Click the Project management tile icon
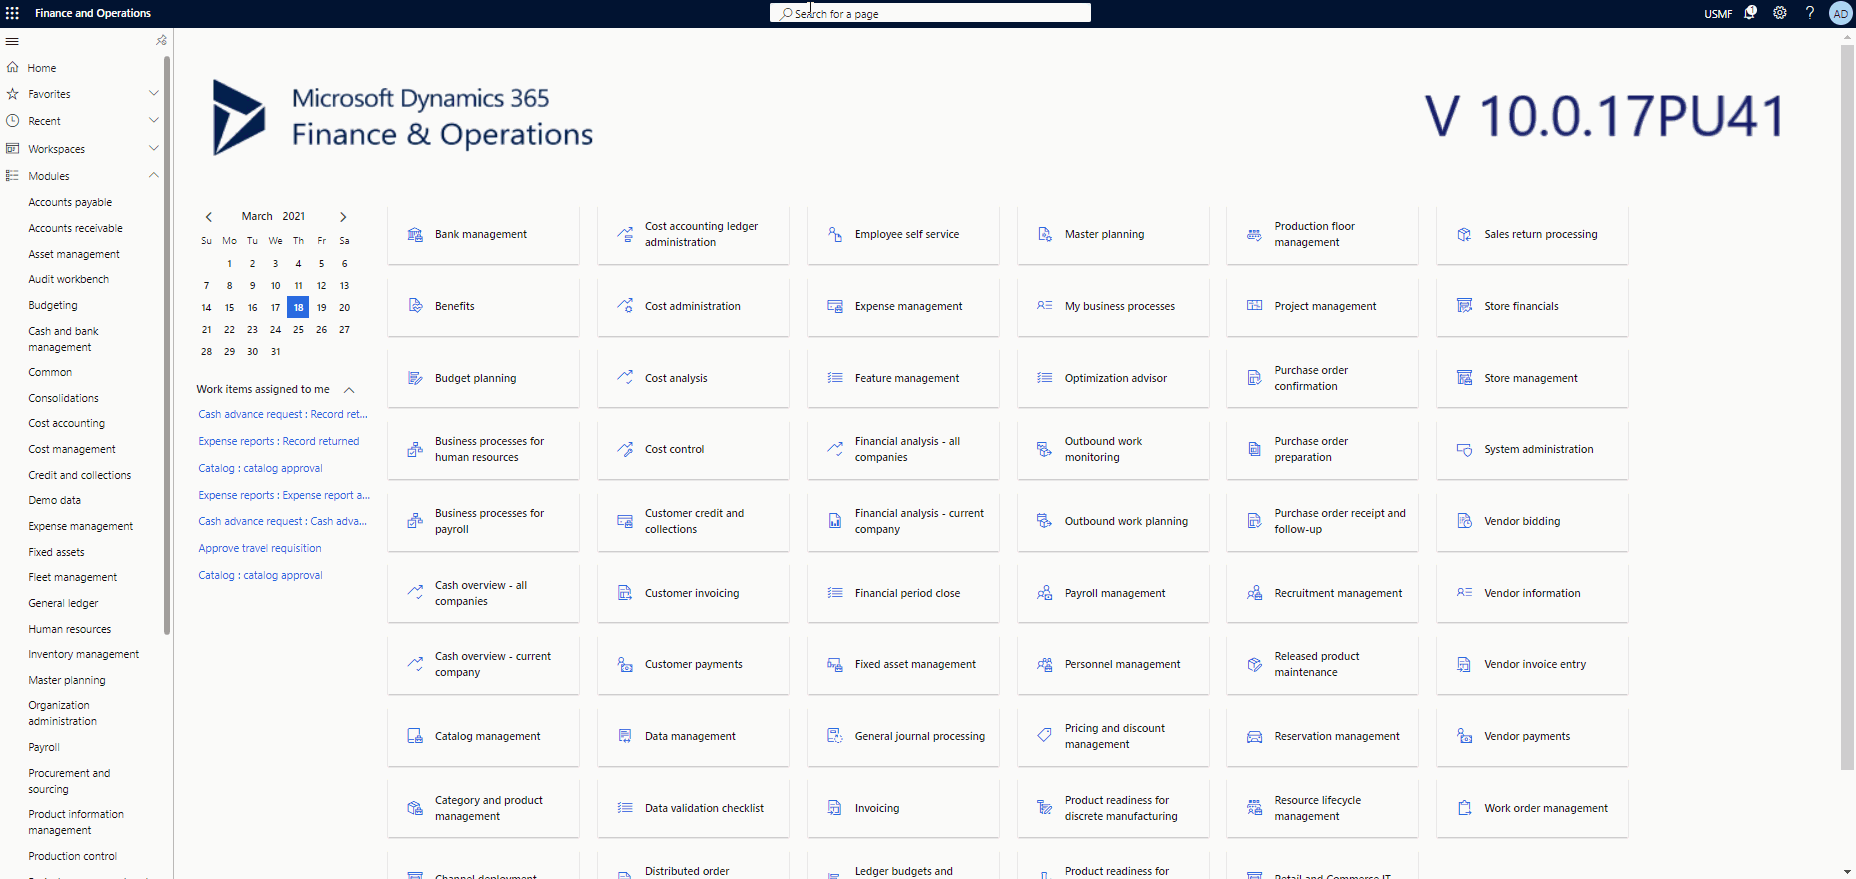This screenshot has width=1856, height=879. pos(1255,306)
